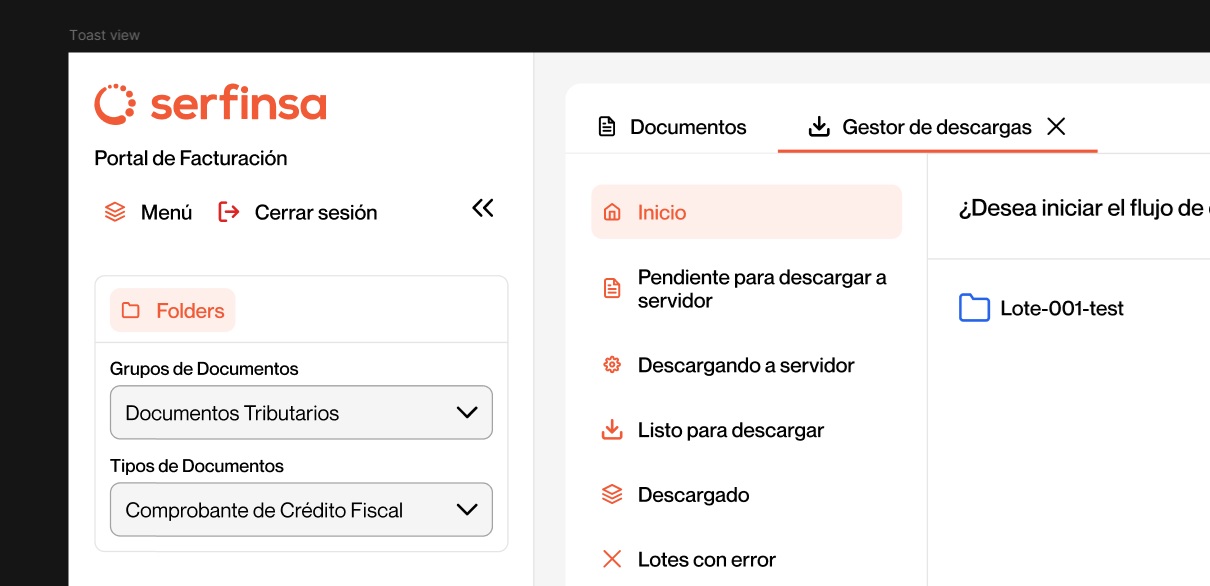This screenshot has height=586, width=1210.
Task: Open the Descargado section
Action: (x=693, y=495)
